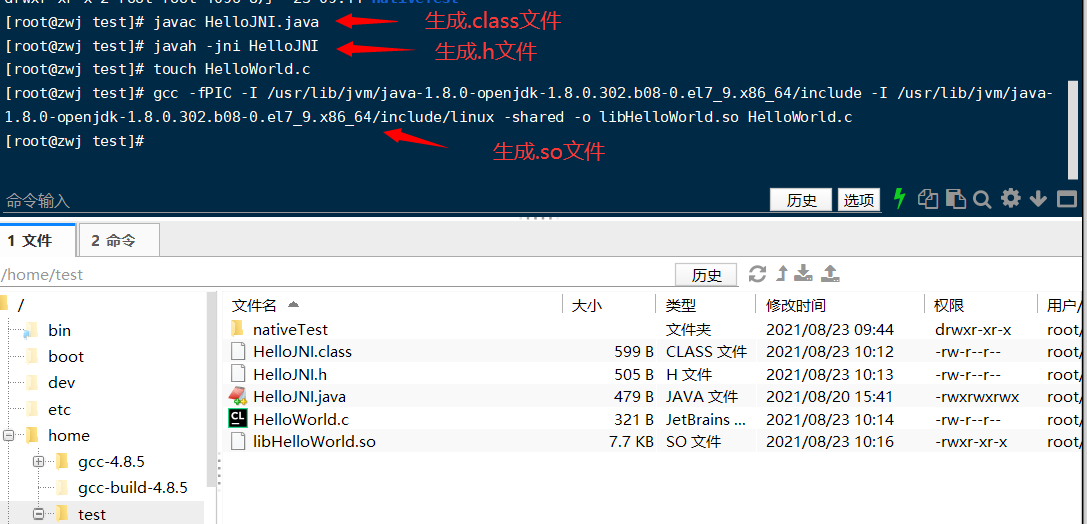Click file name HelloJNI.h
The height and width of the screenshot is (524, 1087).
(290, 374)
